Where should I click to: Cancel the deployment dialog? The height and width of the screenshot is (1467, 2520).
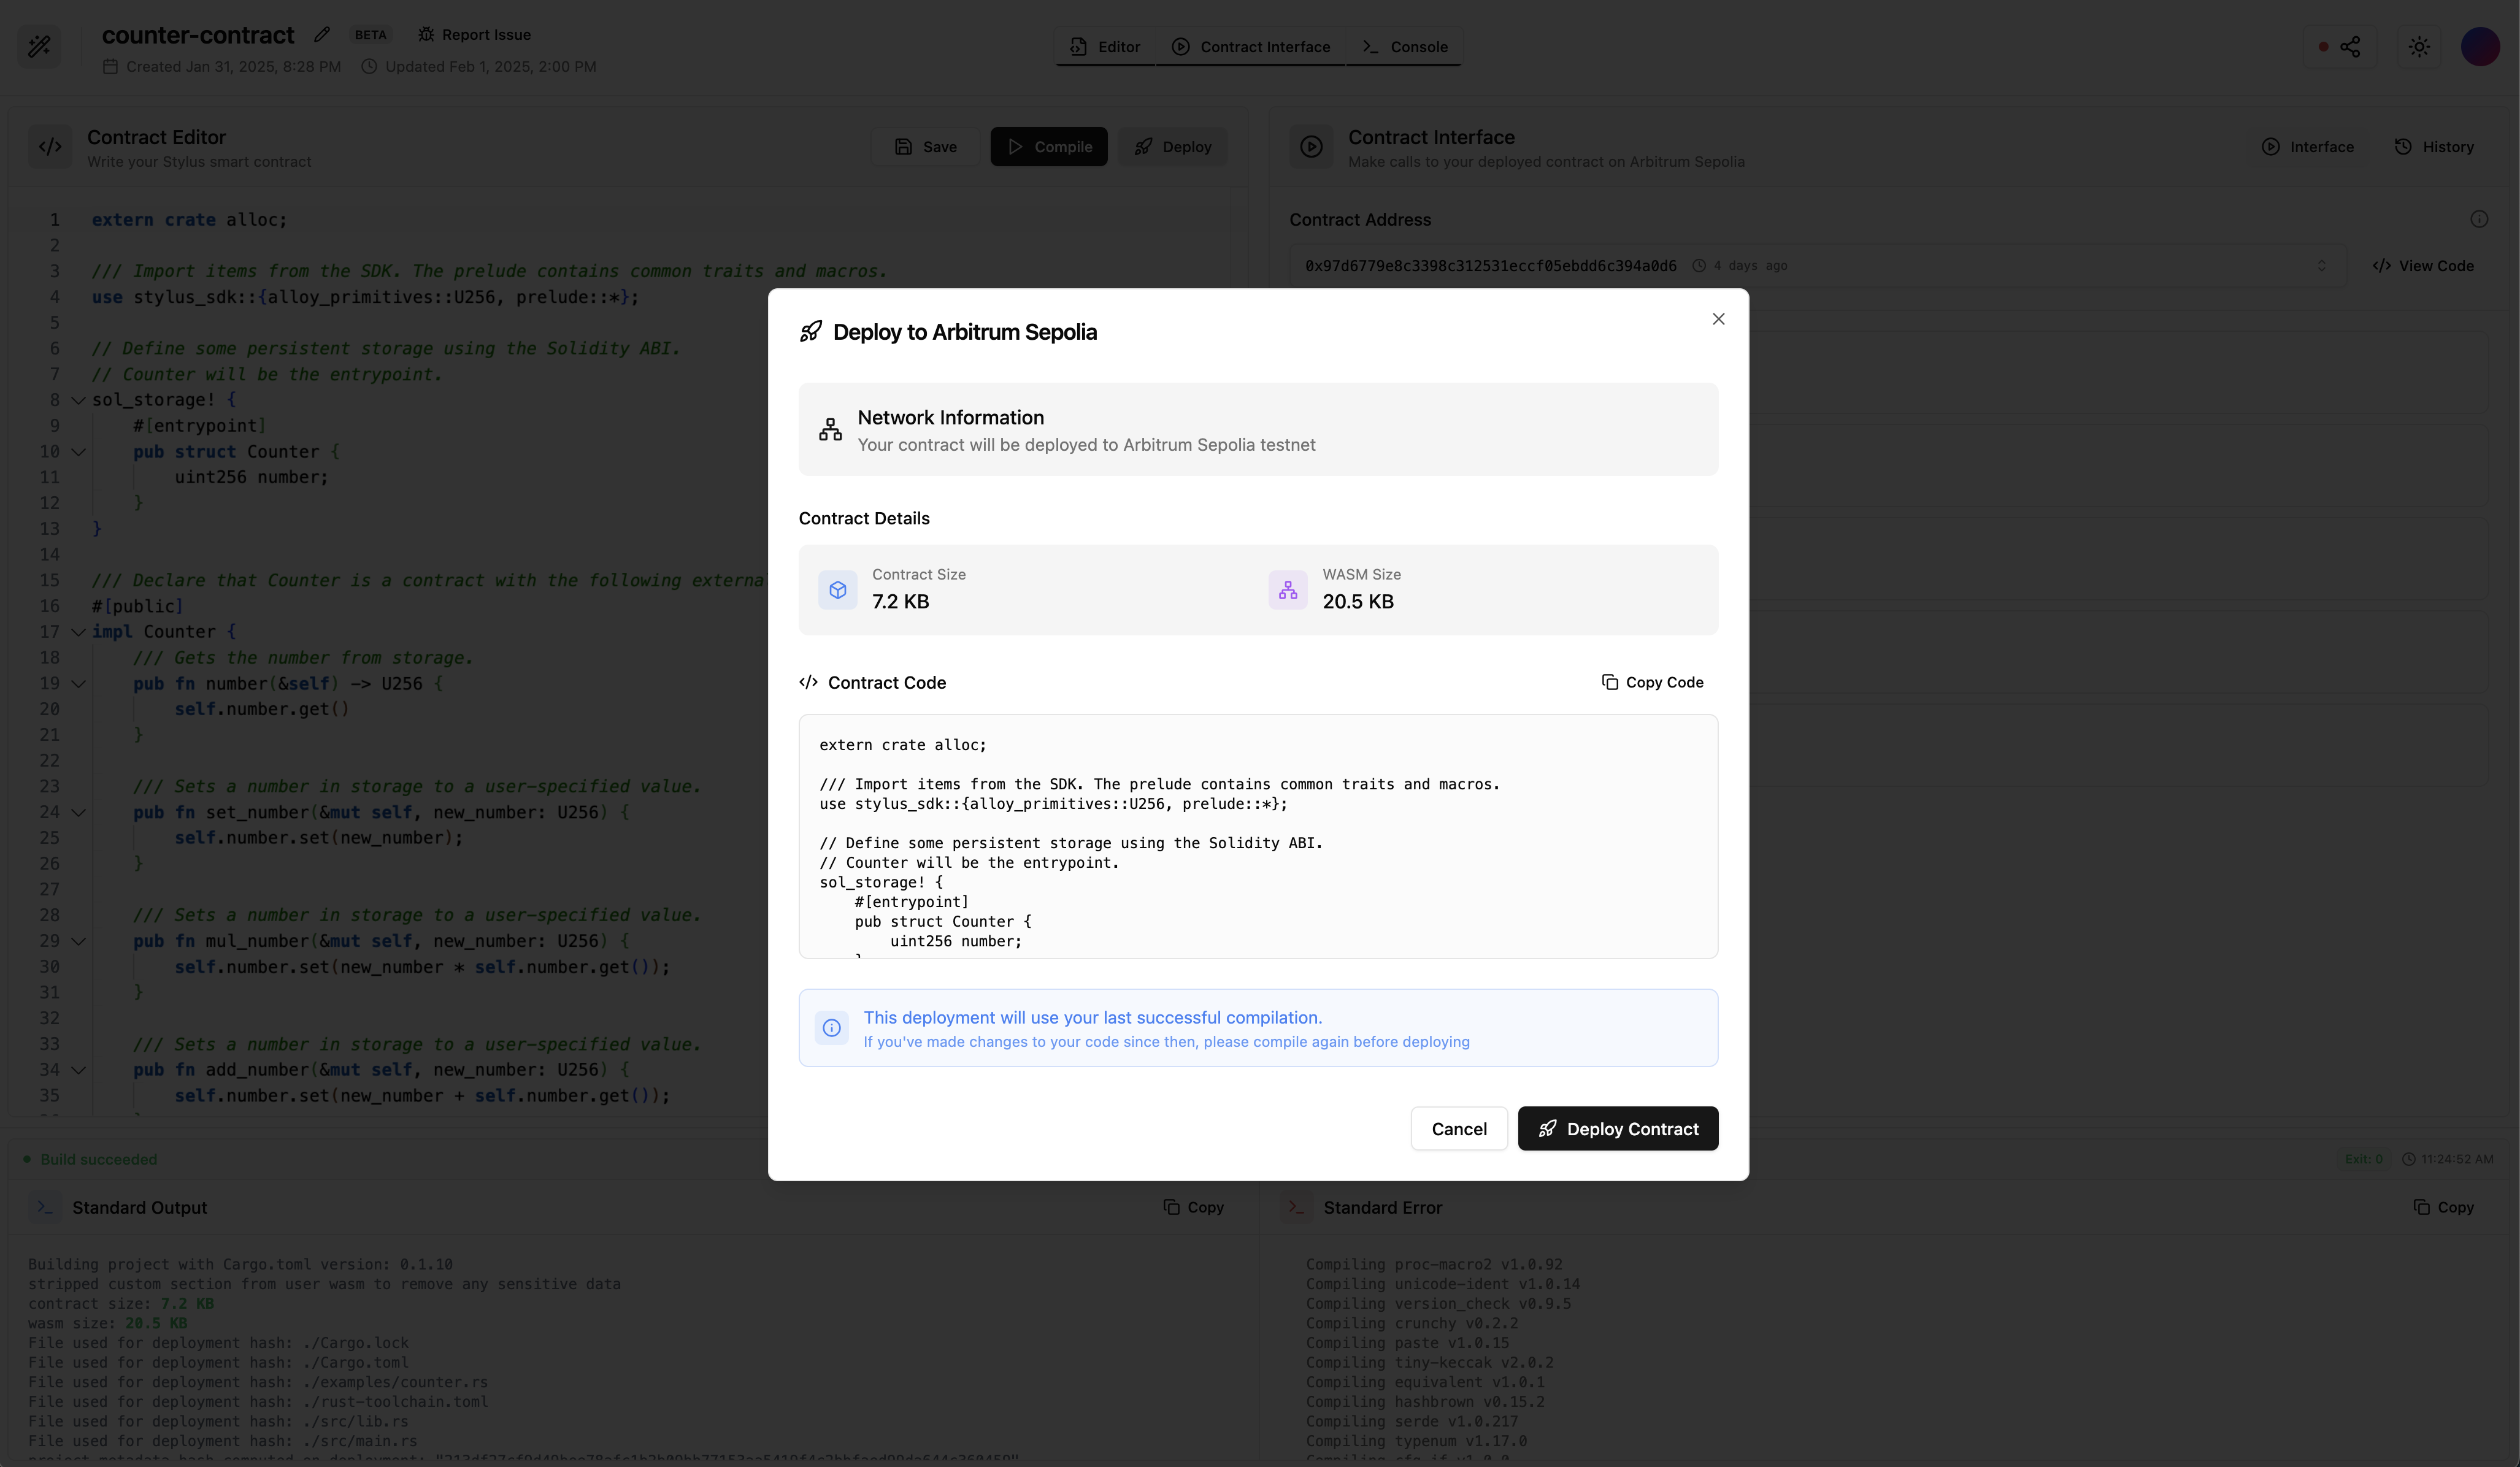pyautogui.click(x=1459, y=1128)
